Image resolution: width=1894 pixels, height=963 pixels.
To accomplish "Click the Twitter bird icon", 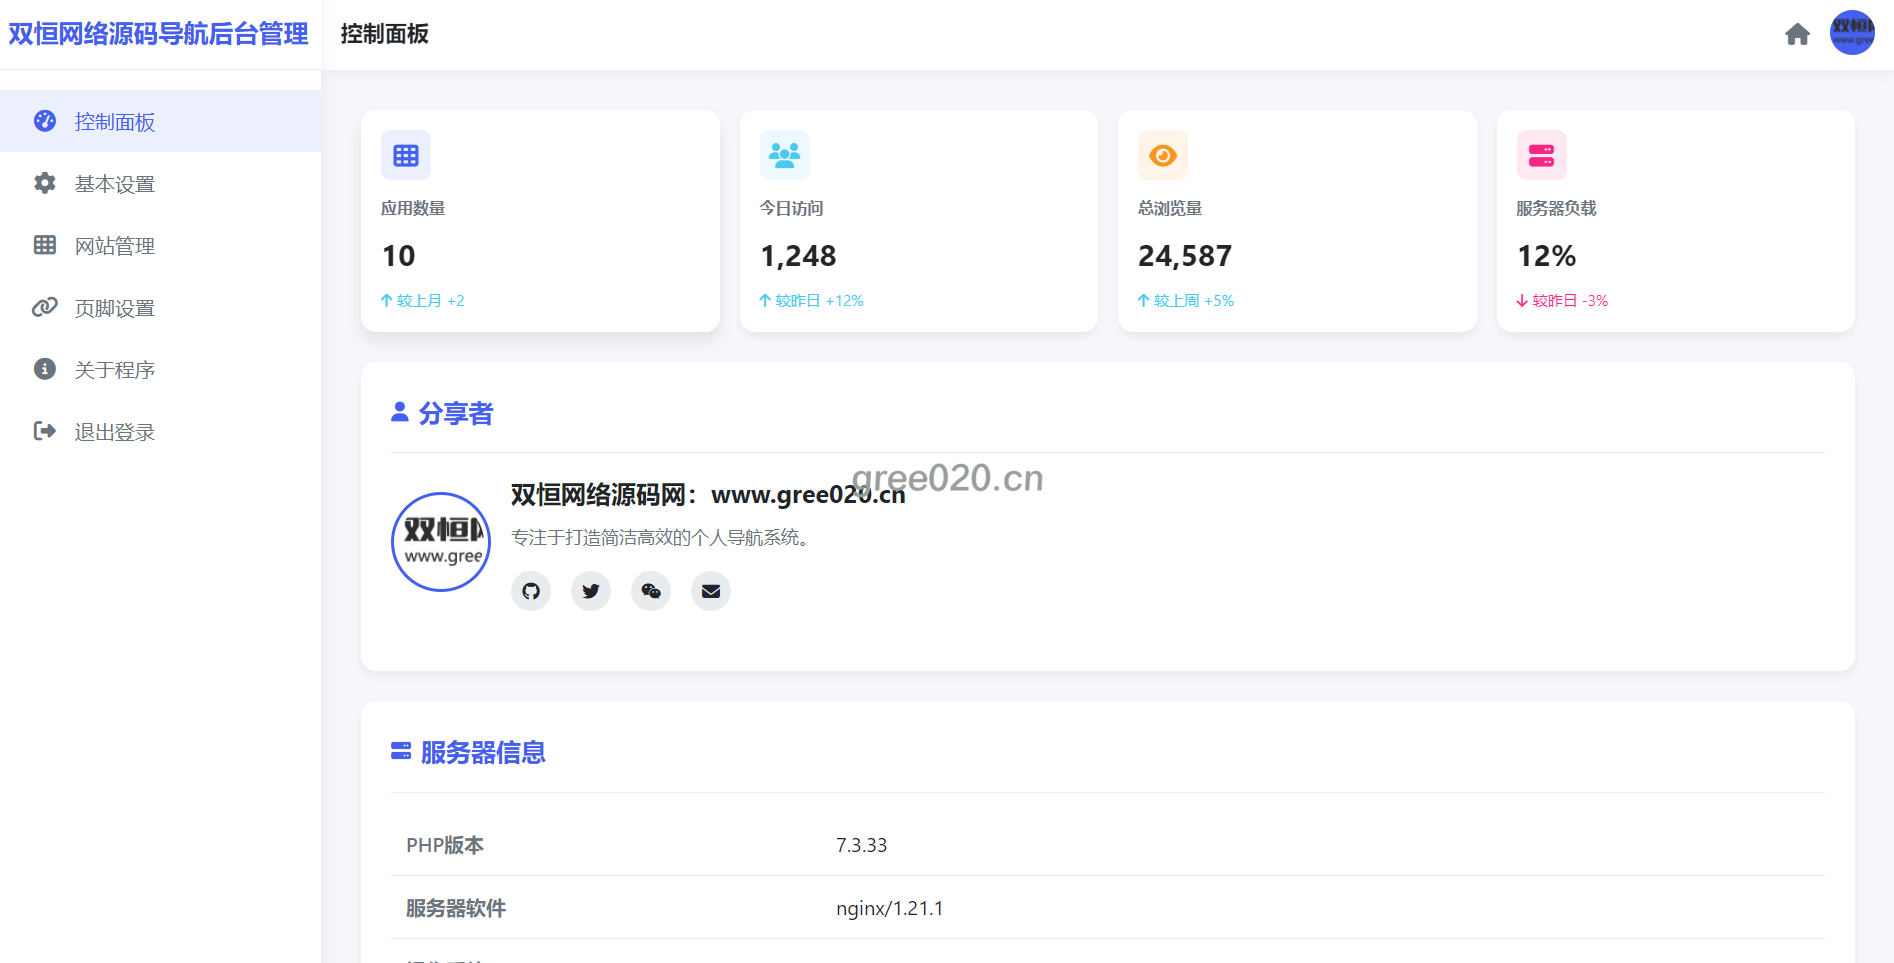I will (x=591, y=591).
